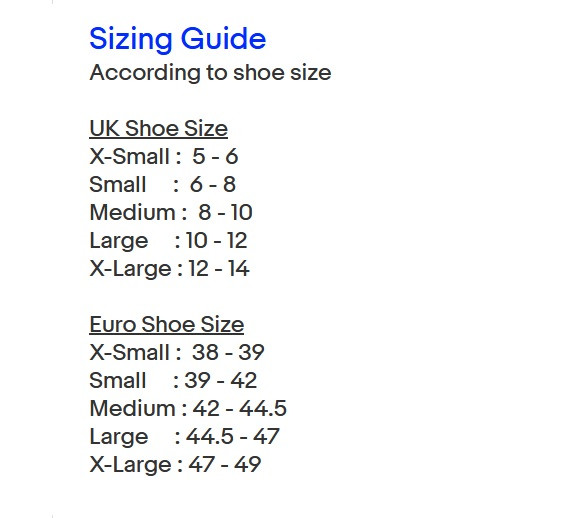Click the Euro X-Large 47 - 49 line

(175, 465)
